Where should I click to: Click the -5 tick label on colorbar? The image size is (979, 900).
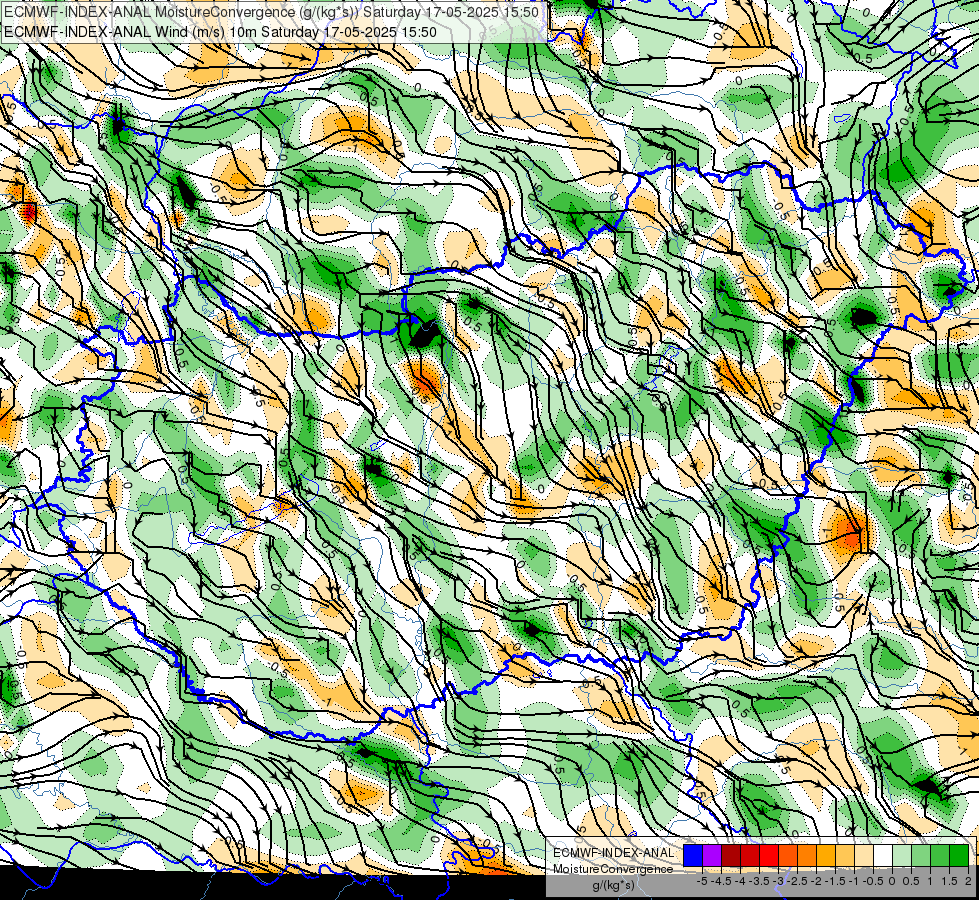(x=702, y=881)
